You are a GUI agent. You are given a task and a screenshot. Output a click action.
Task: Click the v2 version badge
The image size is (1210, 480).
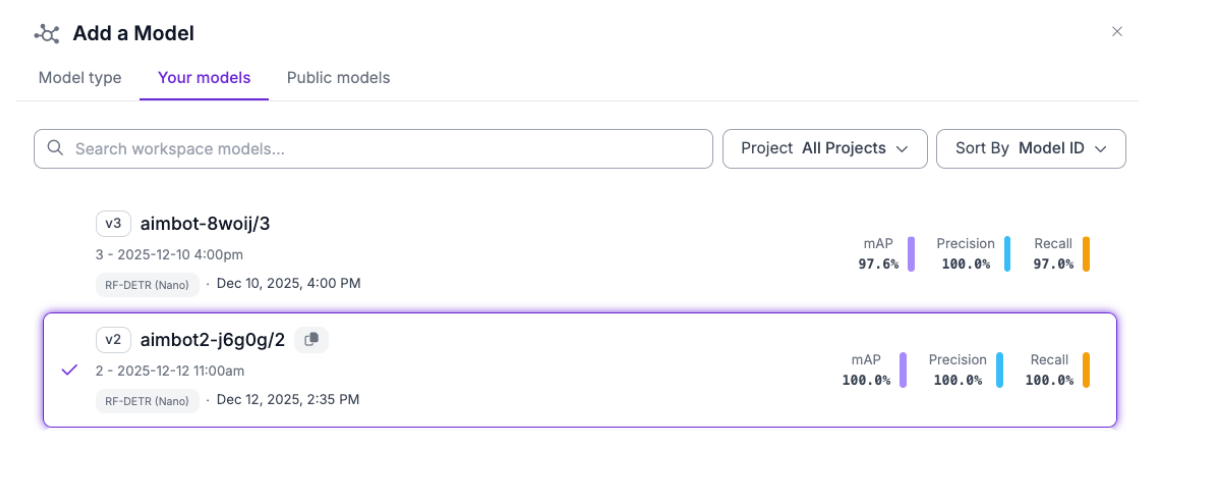(x=113, y=340)
